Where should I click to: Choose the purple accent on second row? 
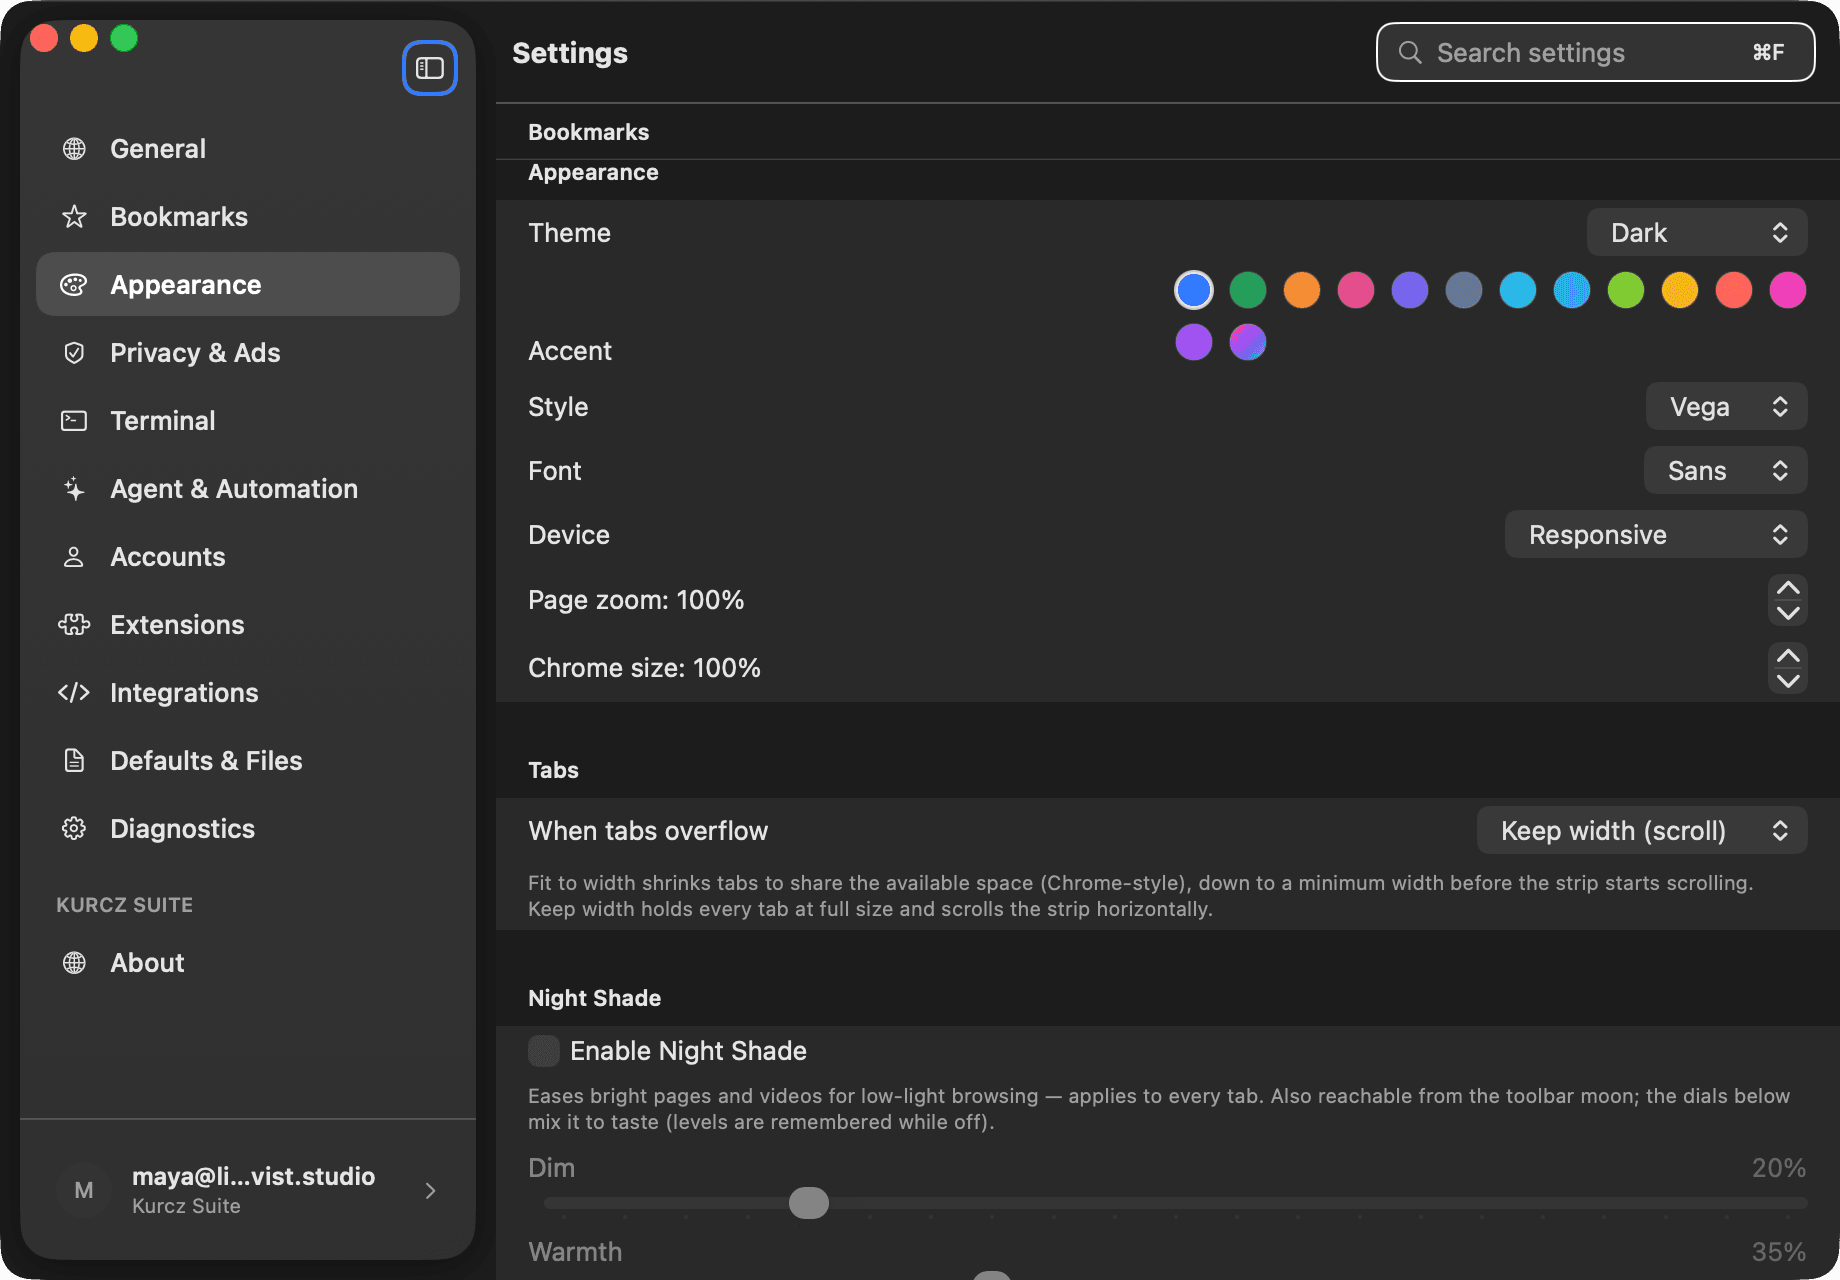pos(1194,342)
